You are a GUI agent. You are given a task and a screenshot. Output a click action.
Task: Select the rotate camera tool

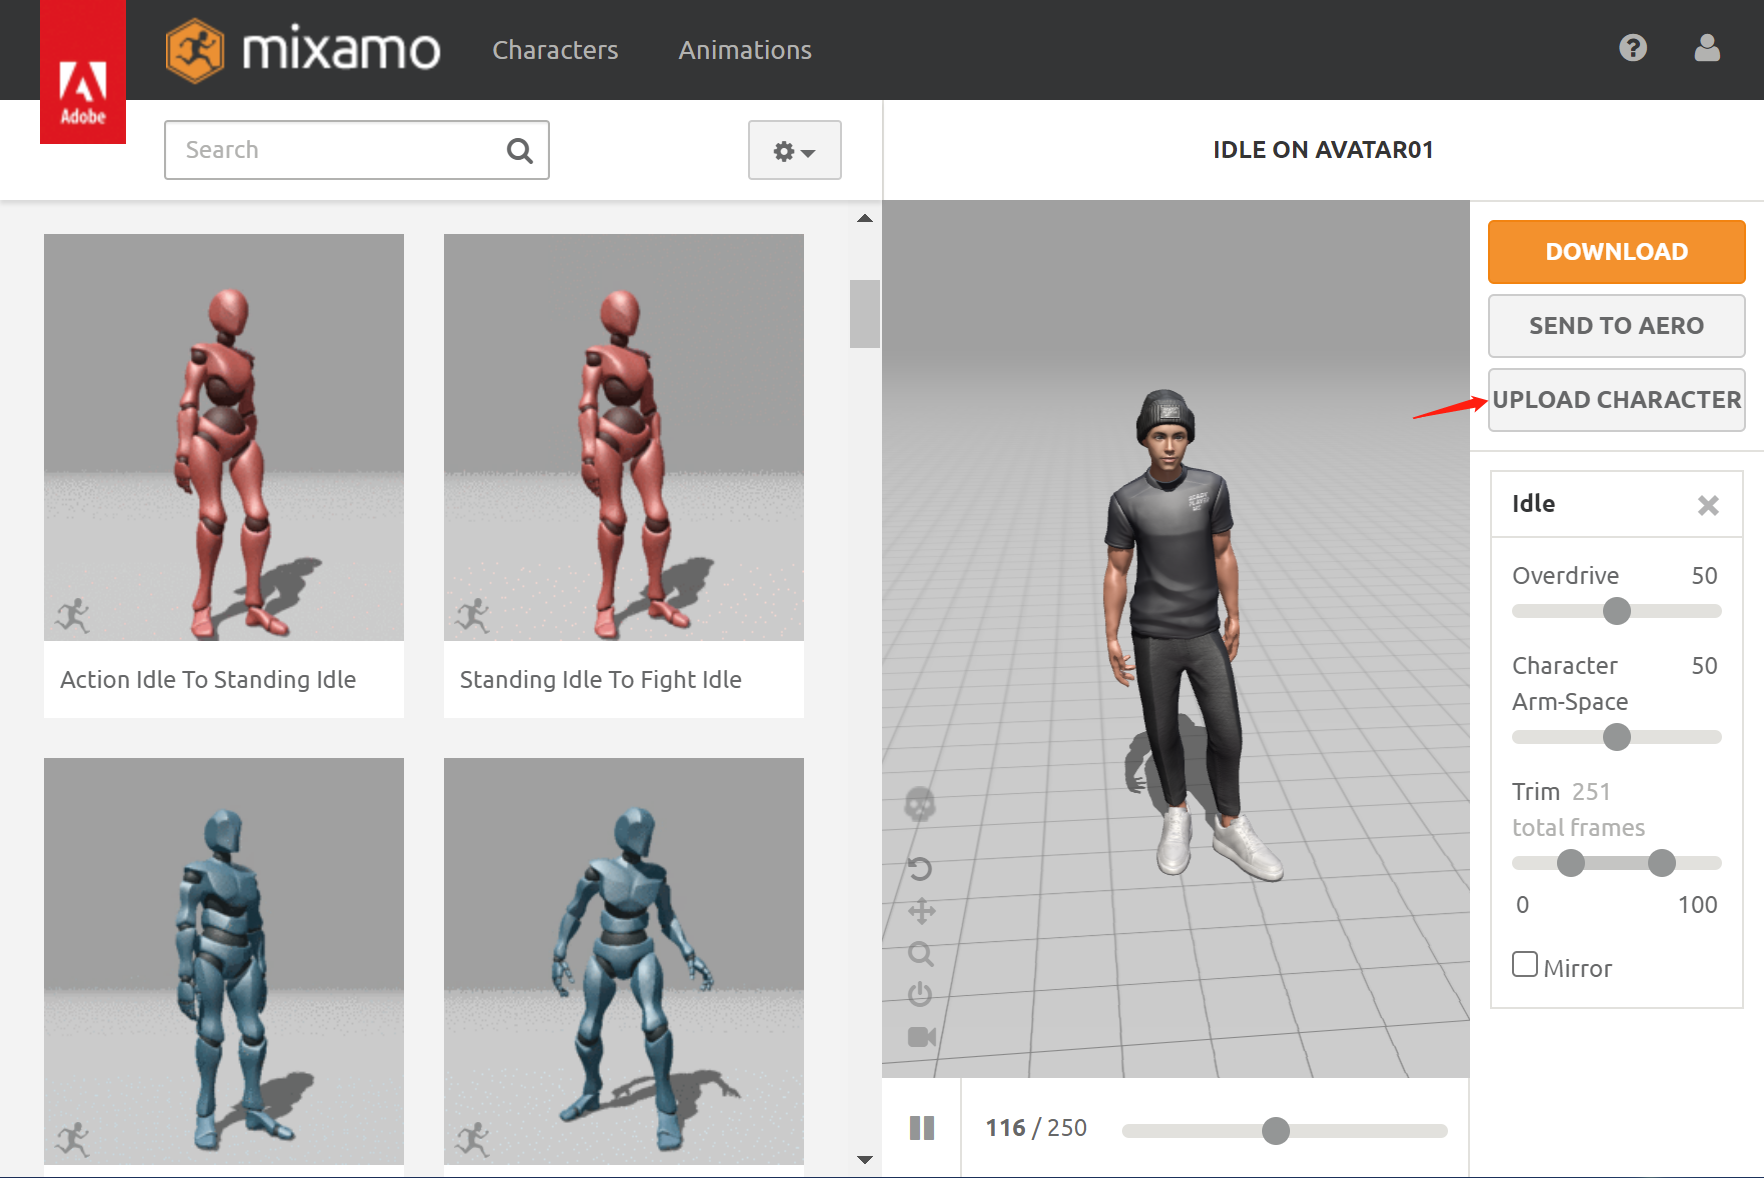[x=920, y=869]
